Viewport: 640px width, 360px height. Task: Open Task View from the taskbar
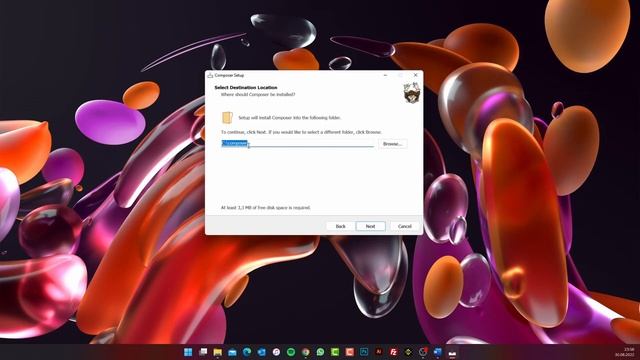(203, 352)
